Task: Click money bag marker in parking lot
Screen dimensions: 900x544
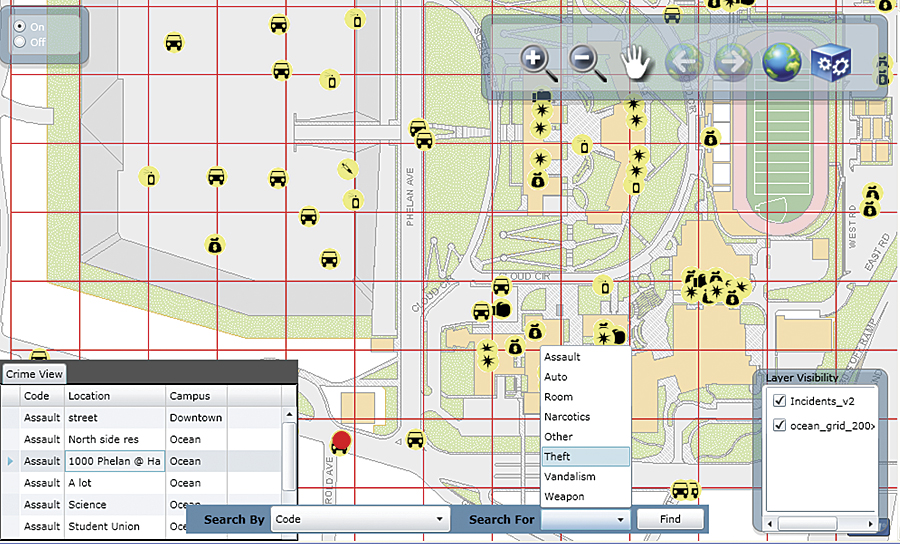Action: (215, 245)
